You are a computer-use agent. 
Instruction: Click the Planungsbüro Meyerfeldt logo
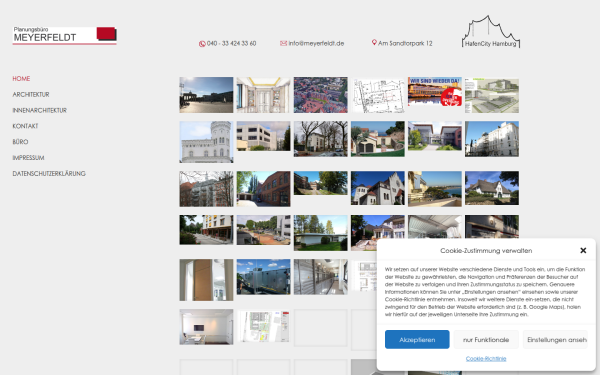coord(65,36)
